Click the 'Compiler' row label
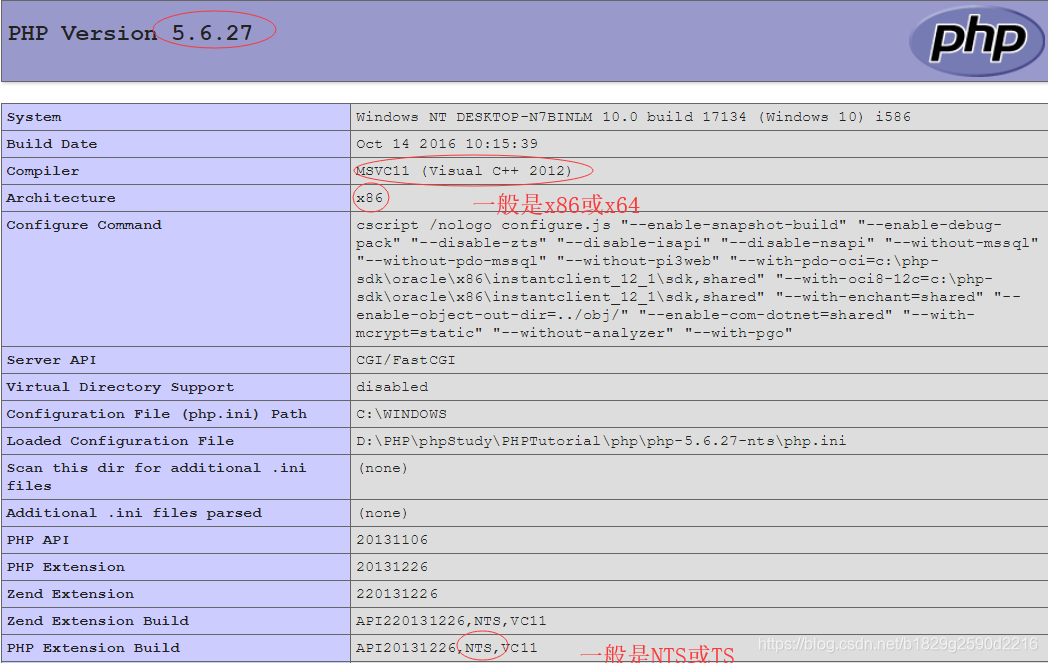Image resolution: width=1048 pixels, height=663 pixels. 43,171
